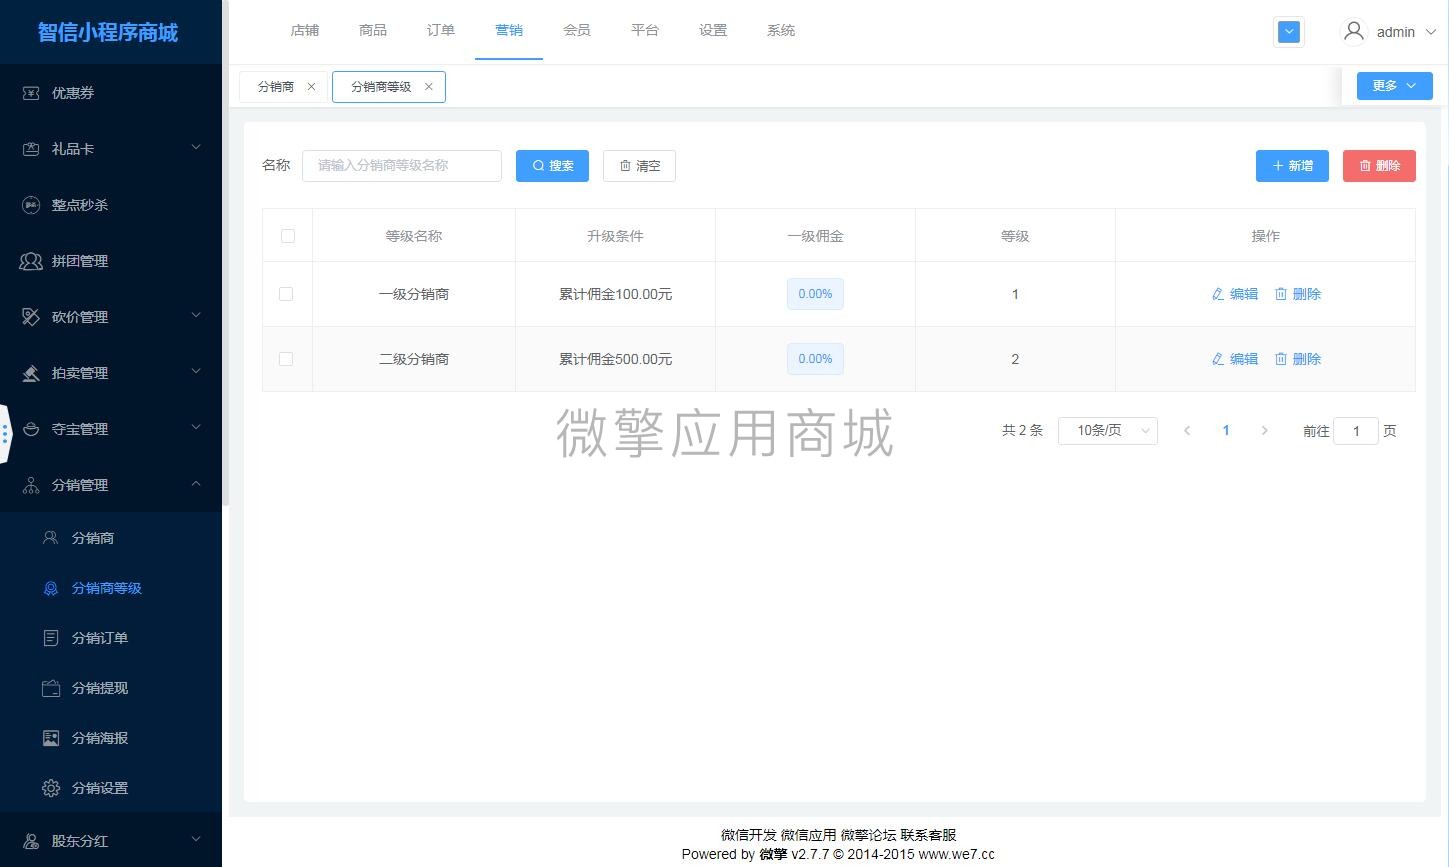Screen dimensions: 1449x867
Task: Click the 分销设置 gear icon
Action: (x=51, y=788)
